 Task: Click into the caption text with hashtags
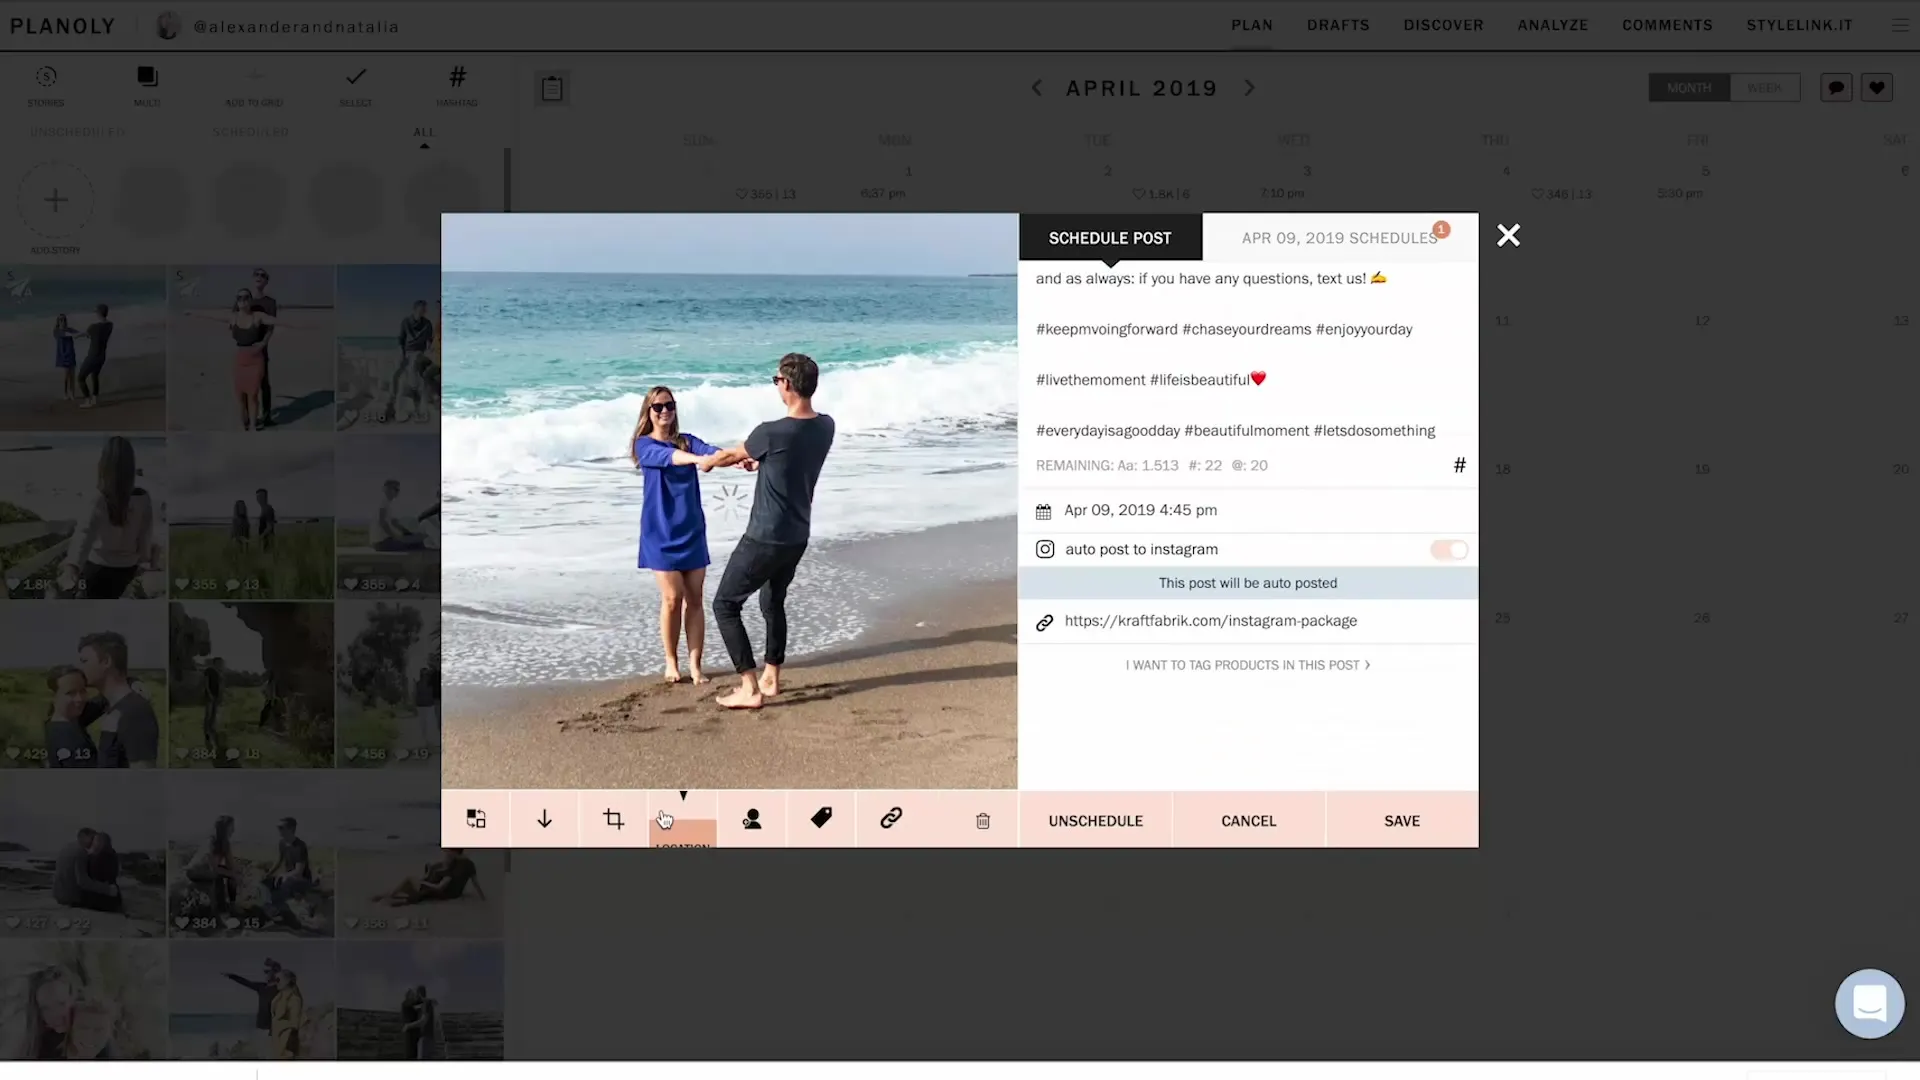click(x=1236, y=355)
